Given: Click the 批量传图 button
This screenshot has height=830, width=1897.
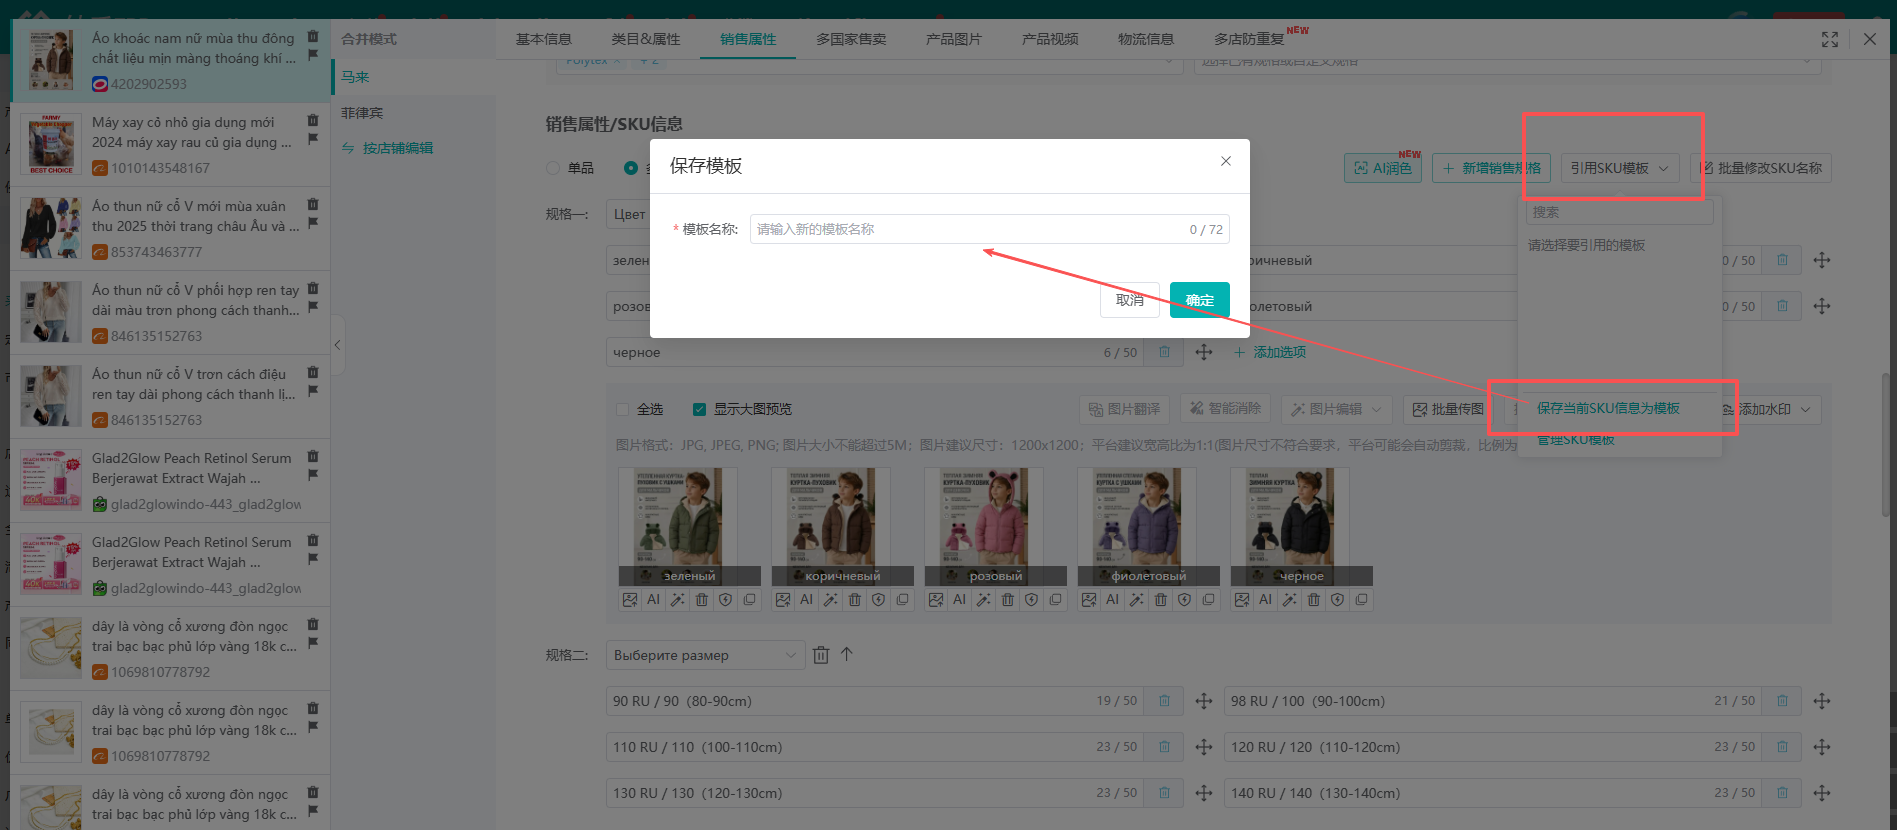Looking at the screenshot, I should [x=1447, y=409].
